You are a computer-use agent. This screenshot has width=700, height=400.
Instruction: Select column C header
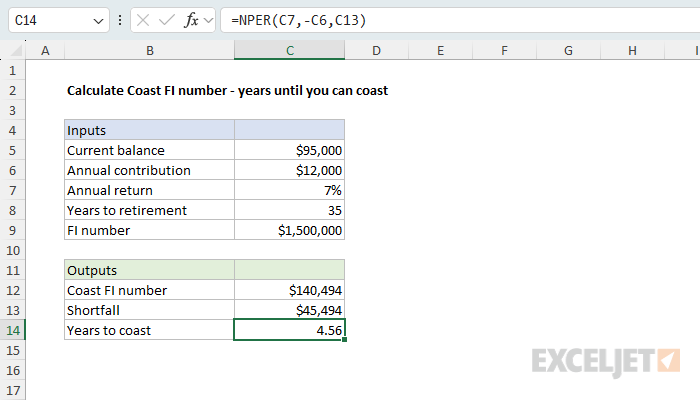click(x=289, y=50)
